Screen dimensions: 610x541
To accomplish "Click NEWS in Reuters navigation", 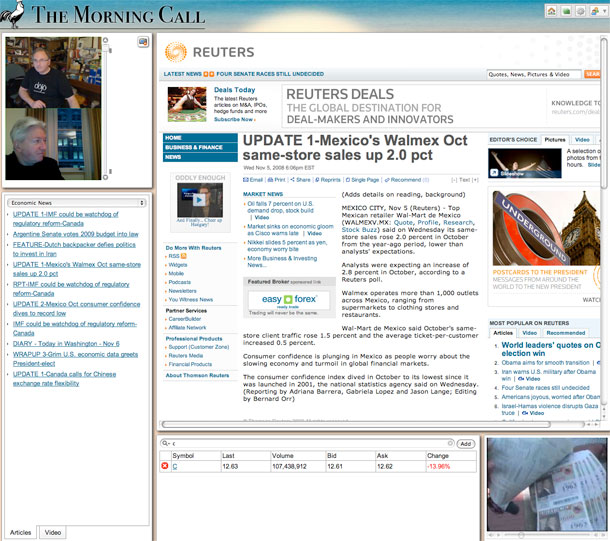I will (x=200, y=157).
